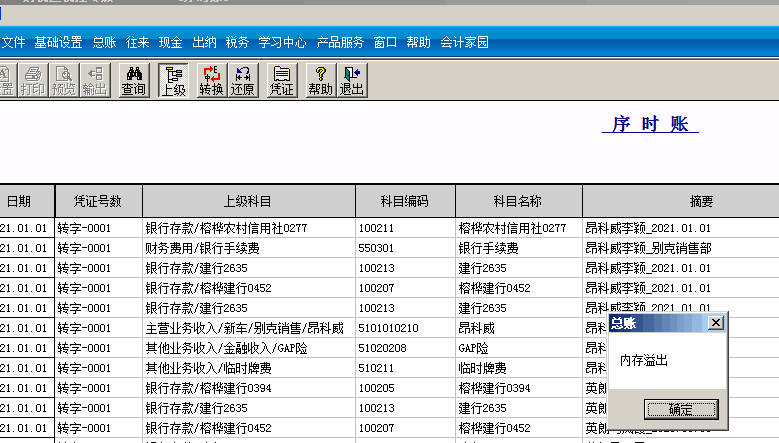This screenshot has height=443, width=779.
Task: Click the 输出 export toolbar icon
Action: 94,80
